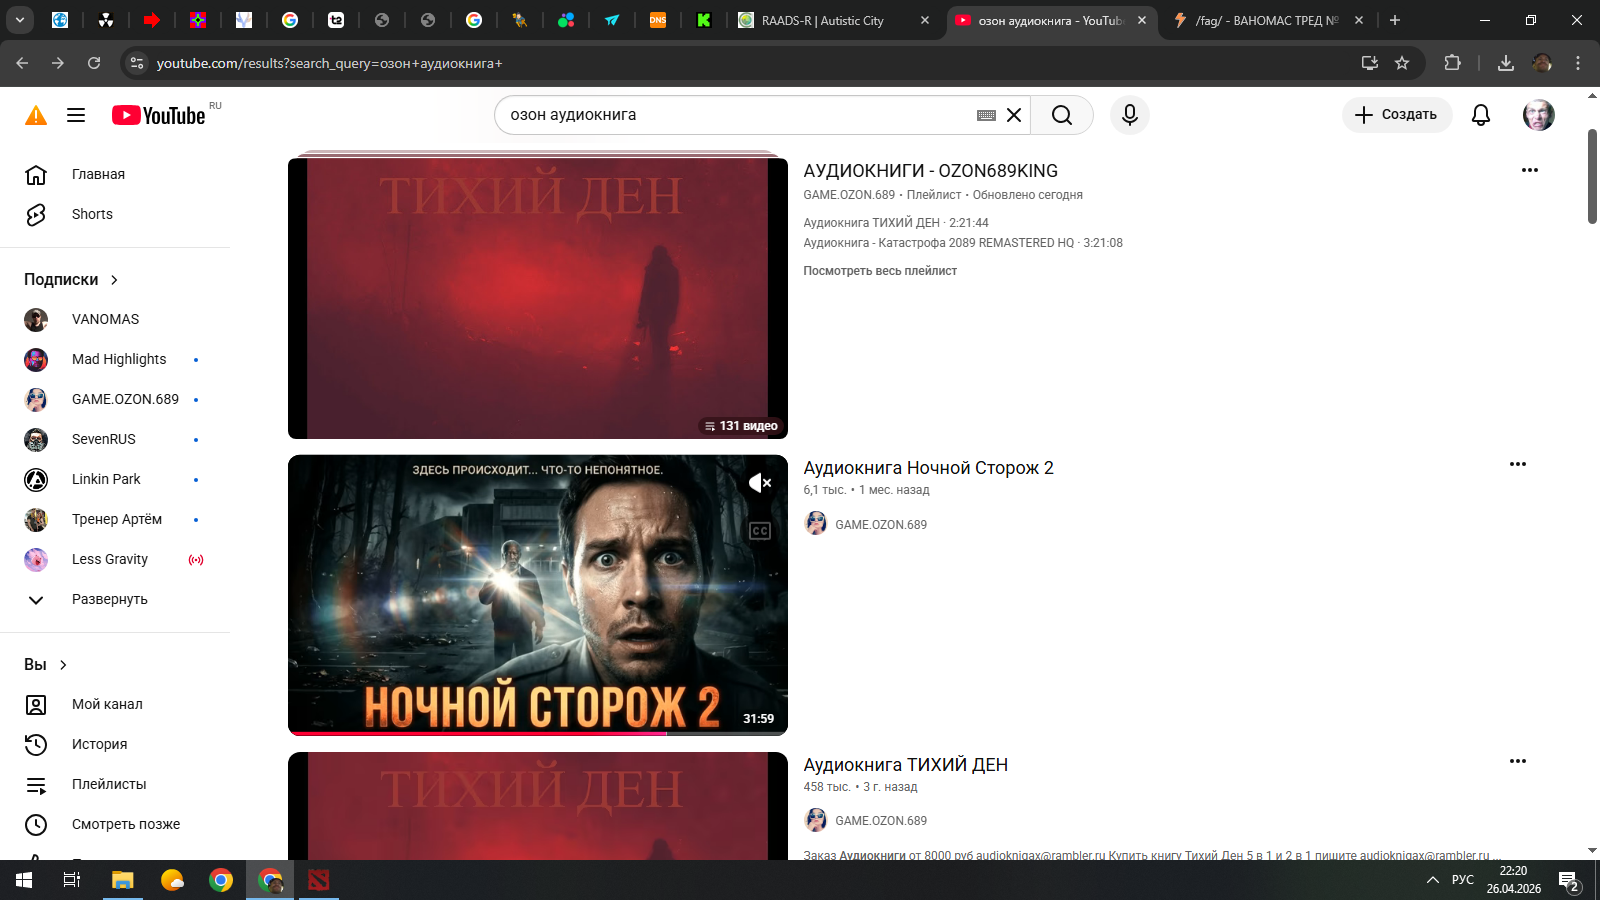
Task: Open YouTube notifications bell
Action: click(1481, 115)
